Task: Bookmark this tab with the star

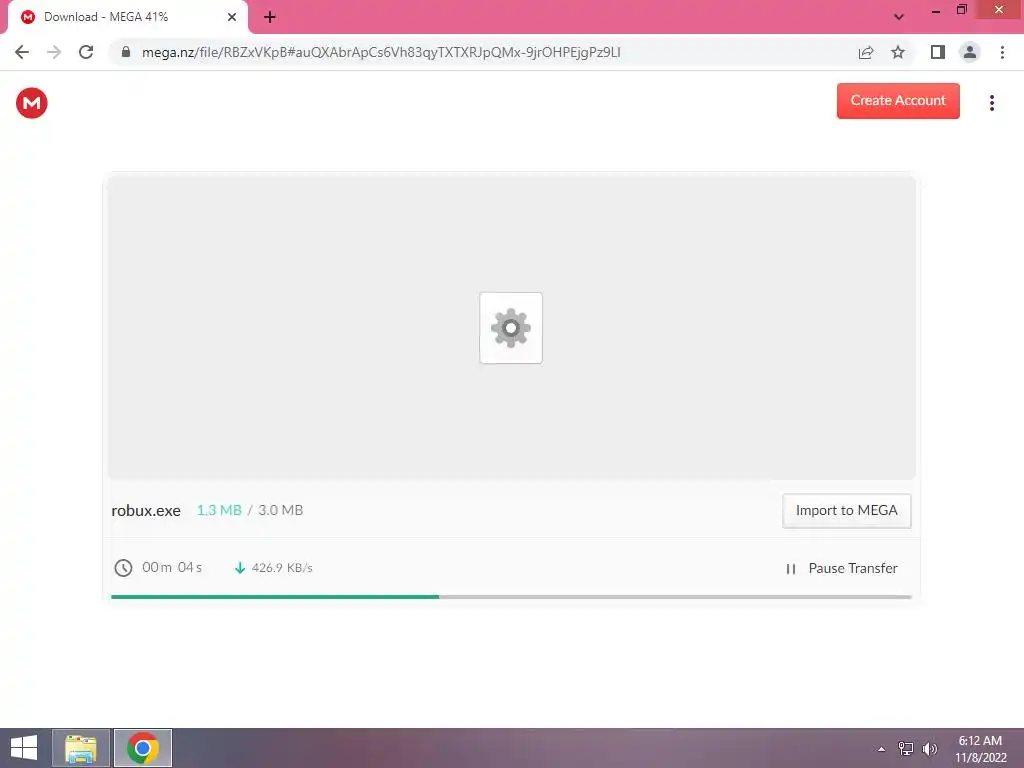Action: point(898,52)
